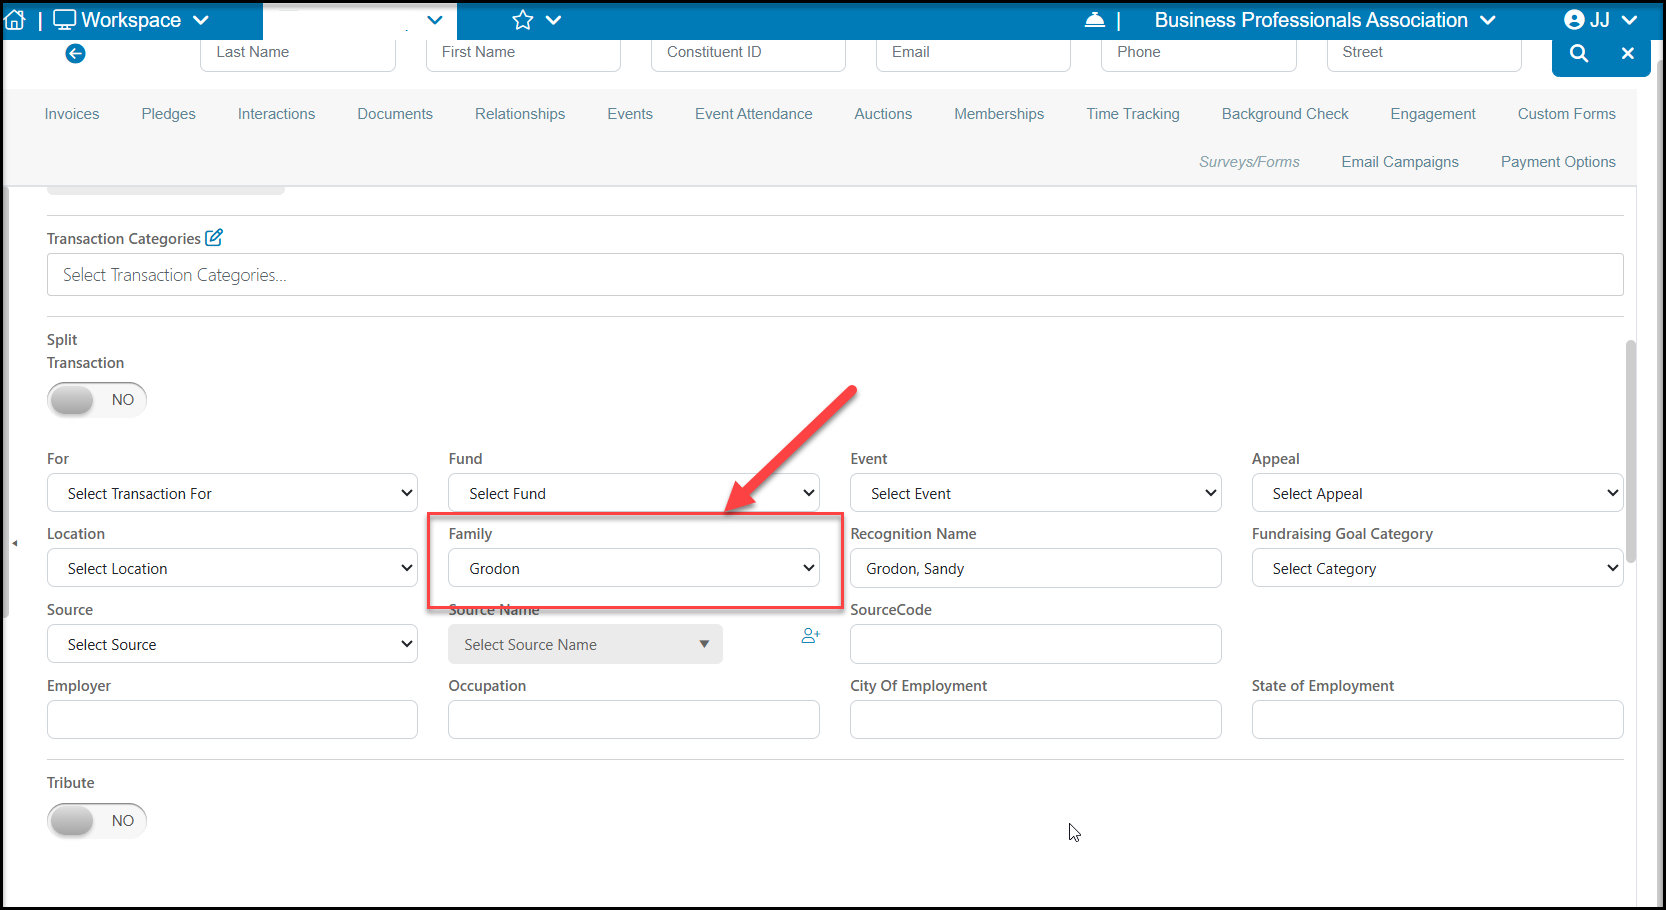Open the Select Transaction For dropdown
This screenshot has height=910, width=1666.
pos(232,493)
